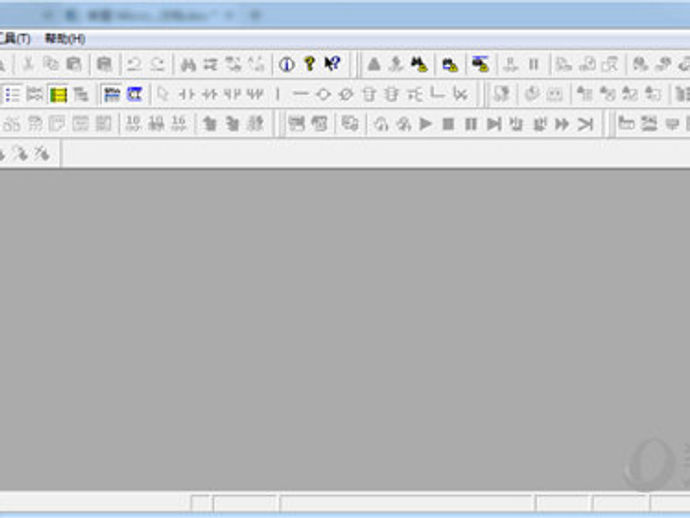The image size is (690, 518).
Task: Click the L-shaped branch line icon
Action: click(x=437, y=93)
